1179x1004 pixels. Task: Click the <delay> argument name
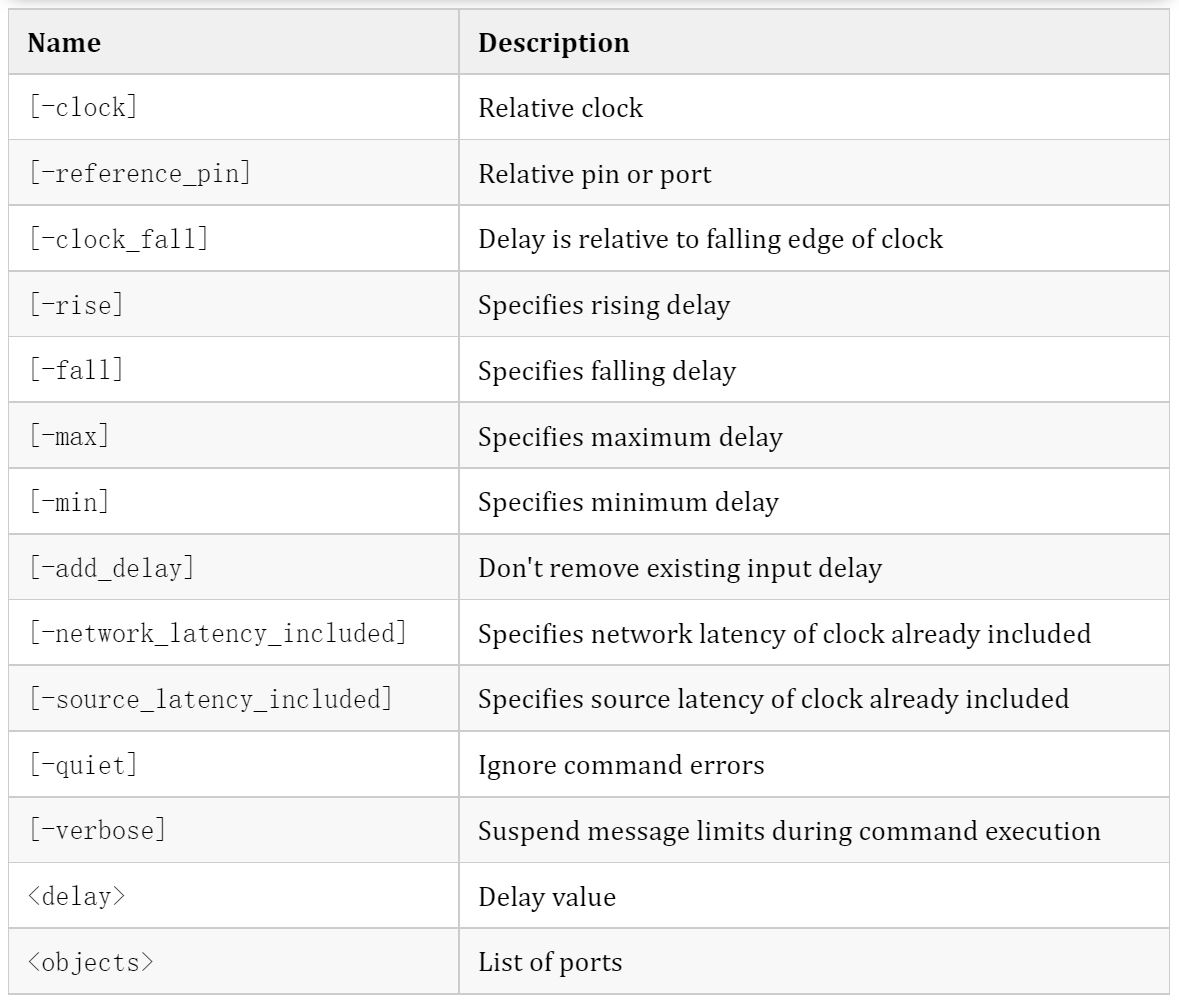tap(77, 896)
